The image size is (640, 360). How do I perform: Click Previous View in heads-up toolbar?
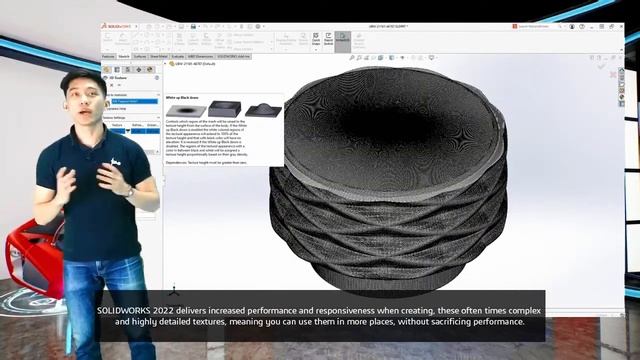(366, 58)
